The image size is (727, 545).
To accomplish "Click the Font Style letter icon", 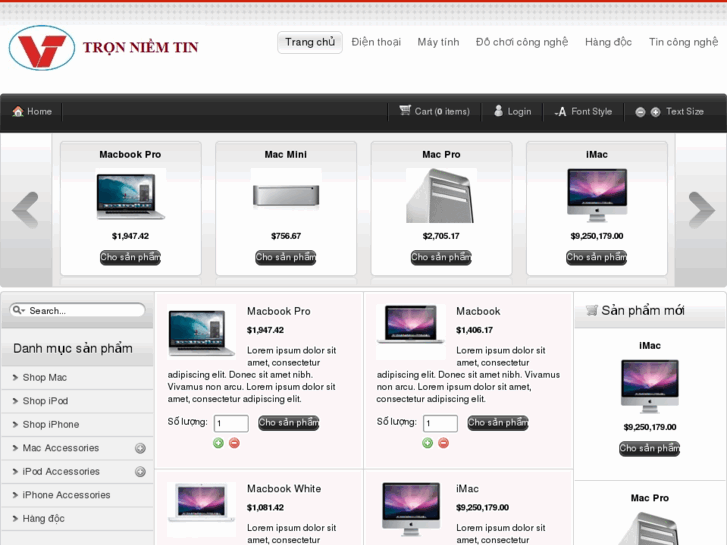I will 560,112.
